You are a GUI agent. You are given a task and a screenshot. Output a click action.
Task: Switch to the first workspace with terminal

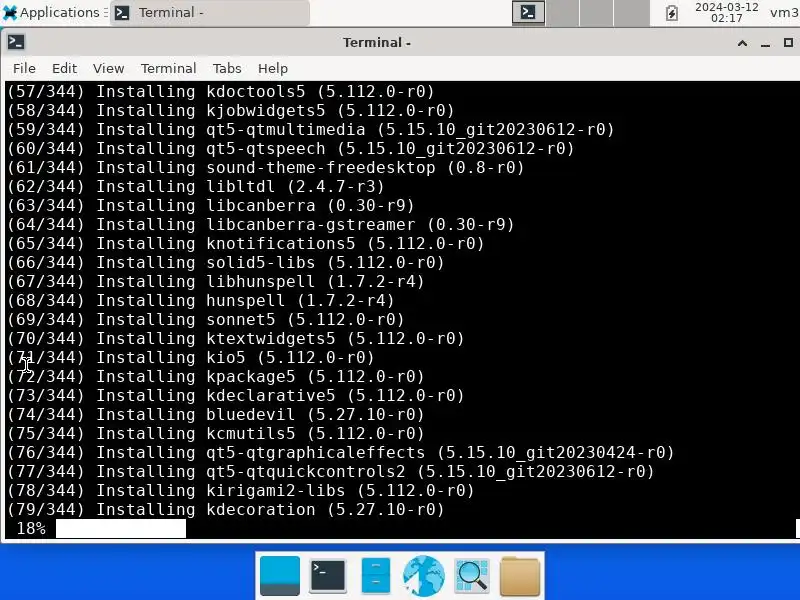click(x=528, y=12)
